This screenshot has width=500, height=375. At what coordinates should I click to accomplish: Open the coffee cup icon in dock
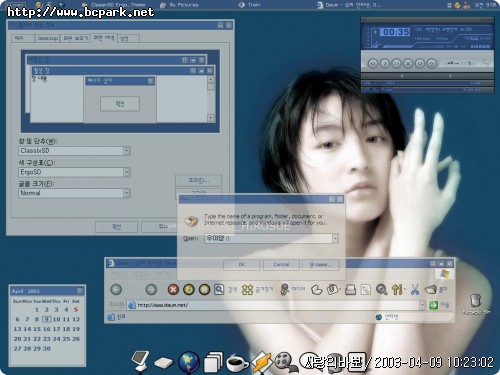(x=237, y=363)
